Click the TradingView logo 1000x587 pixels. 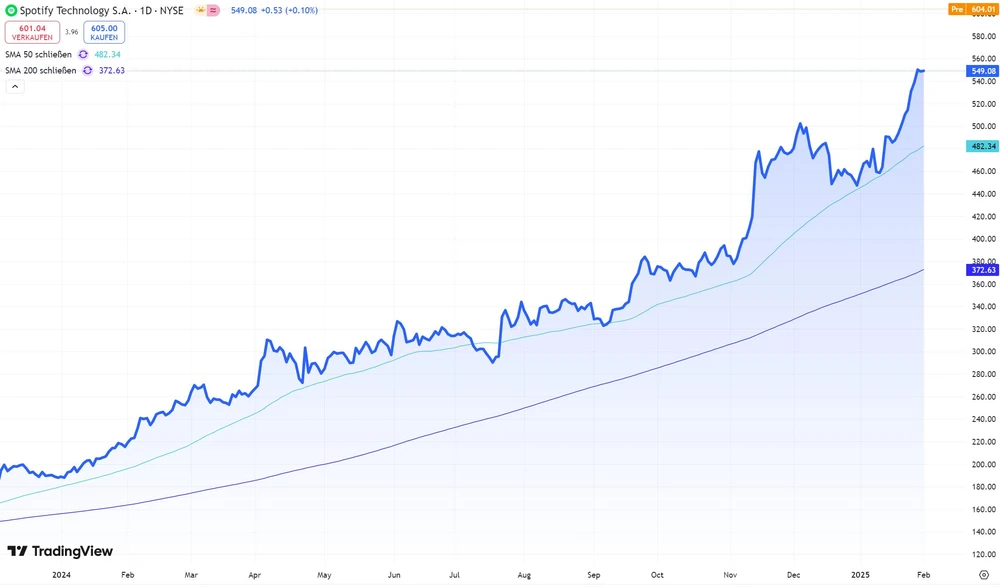tap(60, 551)
